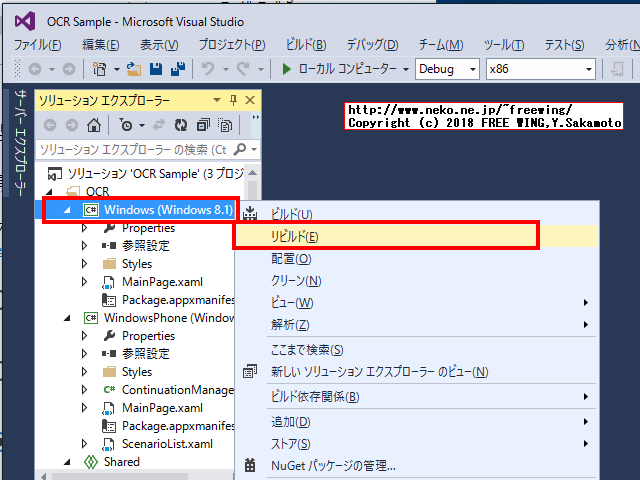Select ソリューション 'OCR Sample' root node

(x=155, y=173)
